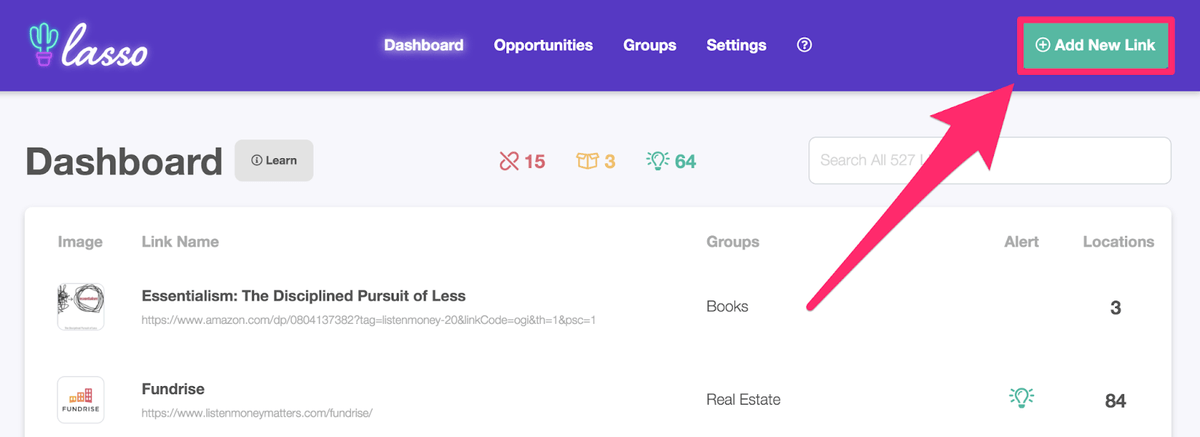Screen dimensions: 1200x437
Task: Click the out-of-stock box icon
Action: pyautogui.click(x=587, y=161)
